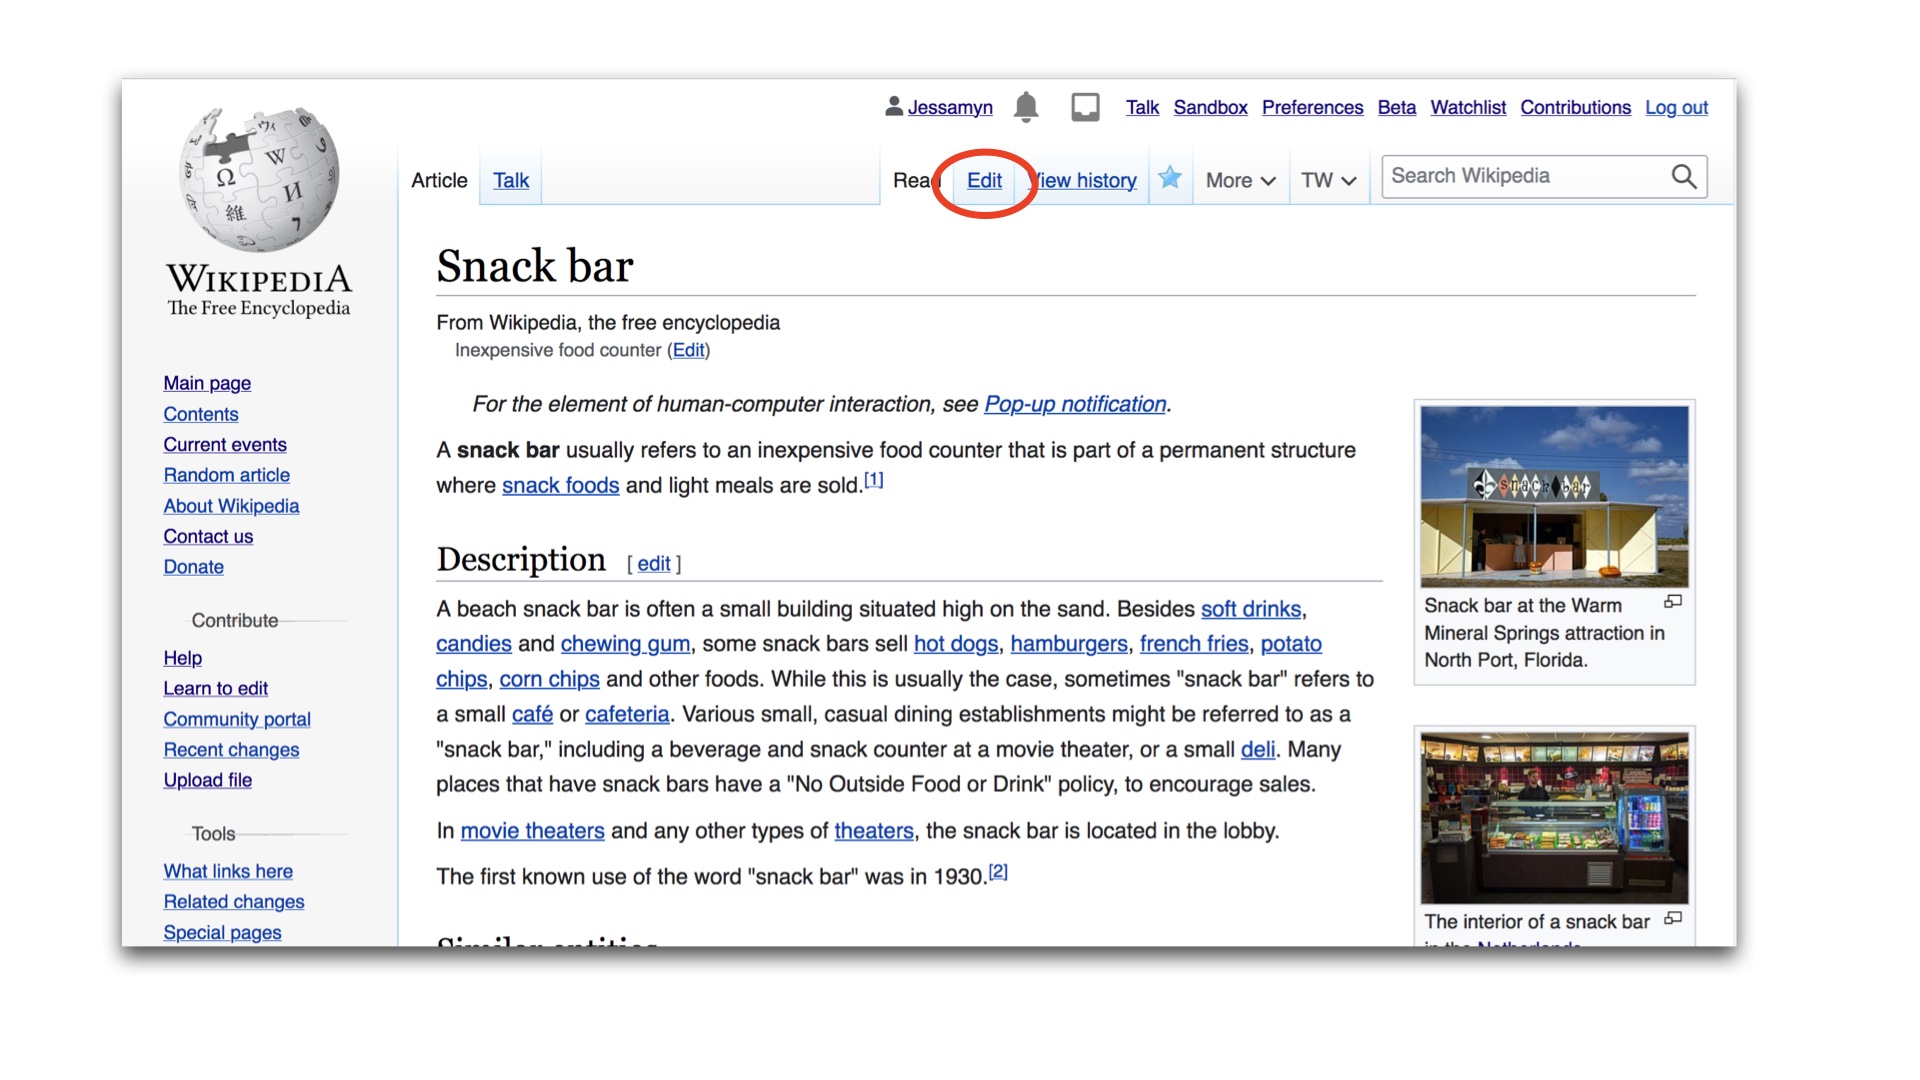Select the Article tab

(x=439, y=179)
